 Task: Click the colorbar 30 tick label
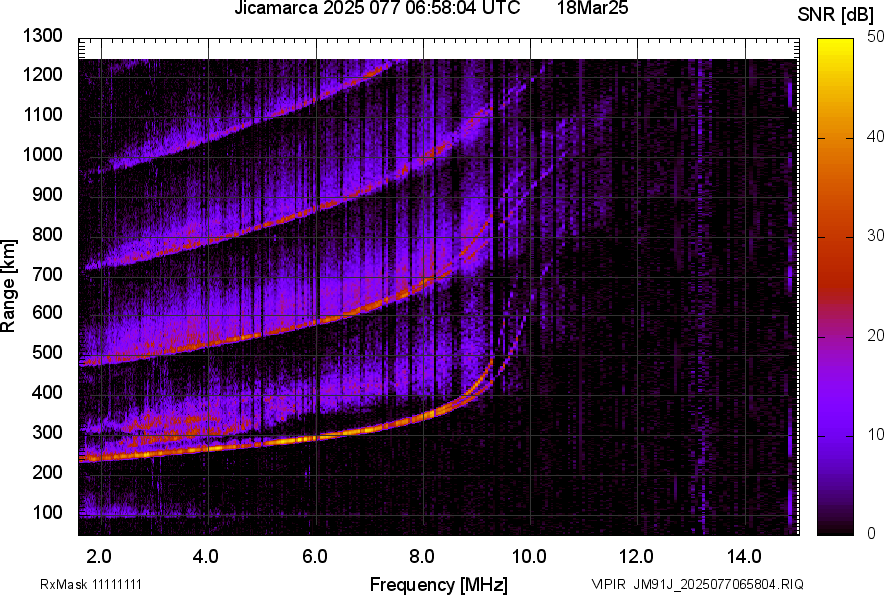pyautogui.click(x=876, y=235)
